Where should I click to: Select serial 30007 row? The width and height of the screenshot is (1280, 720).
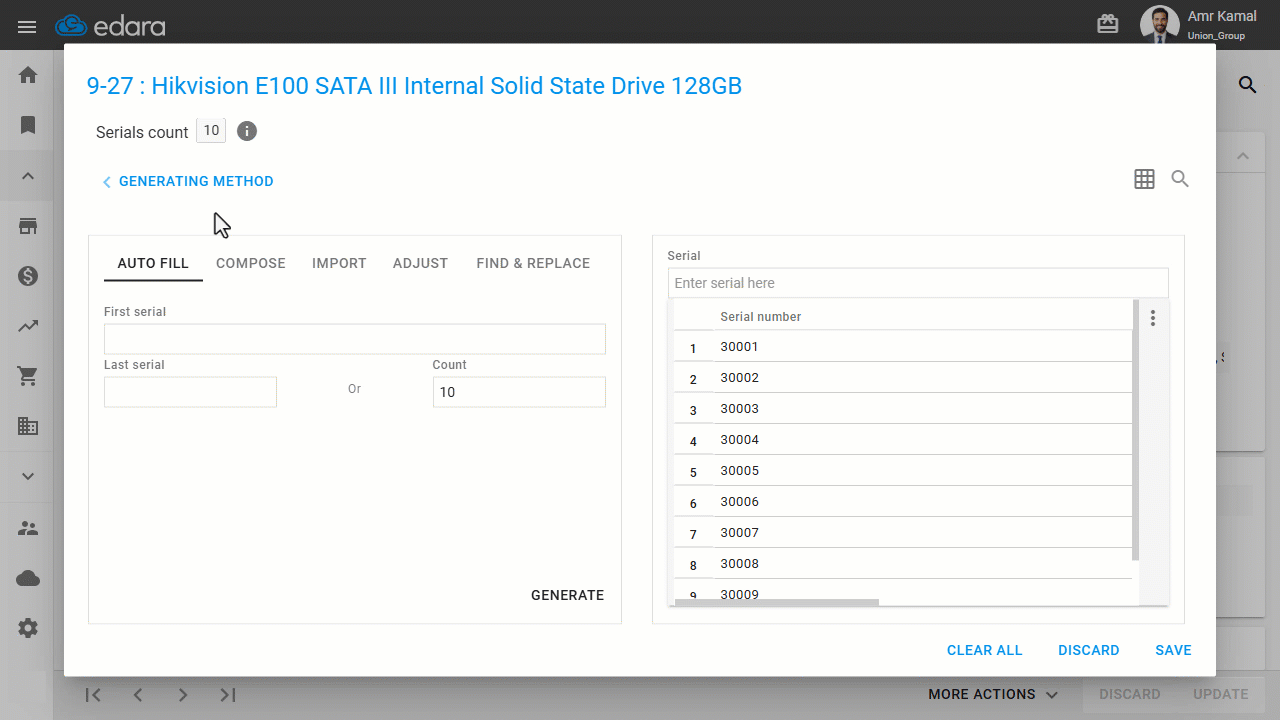[x=902, y=533]
